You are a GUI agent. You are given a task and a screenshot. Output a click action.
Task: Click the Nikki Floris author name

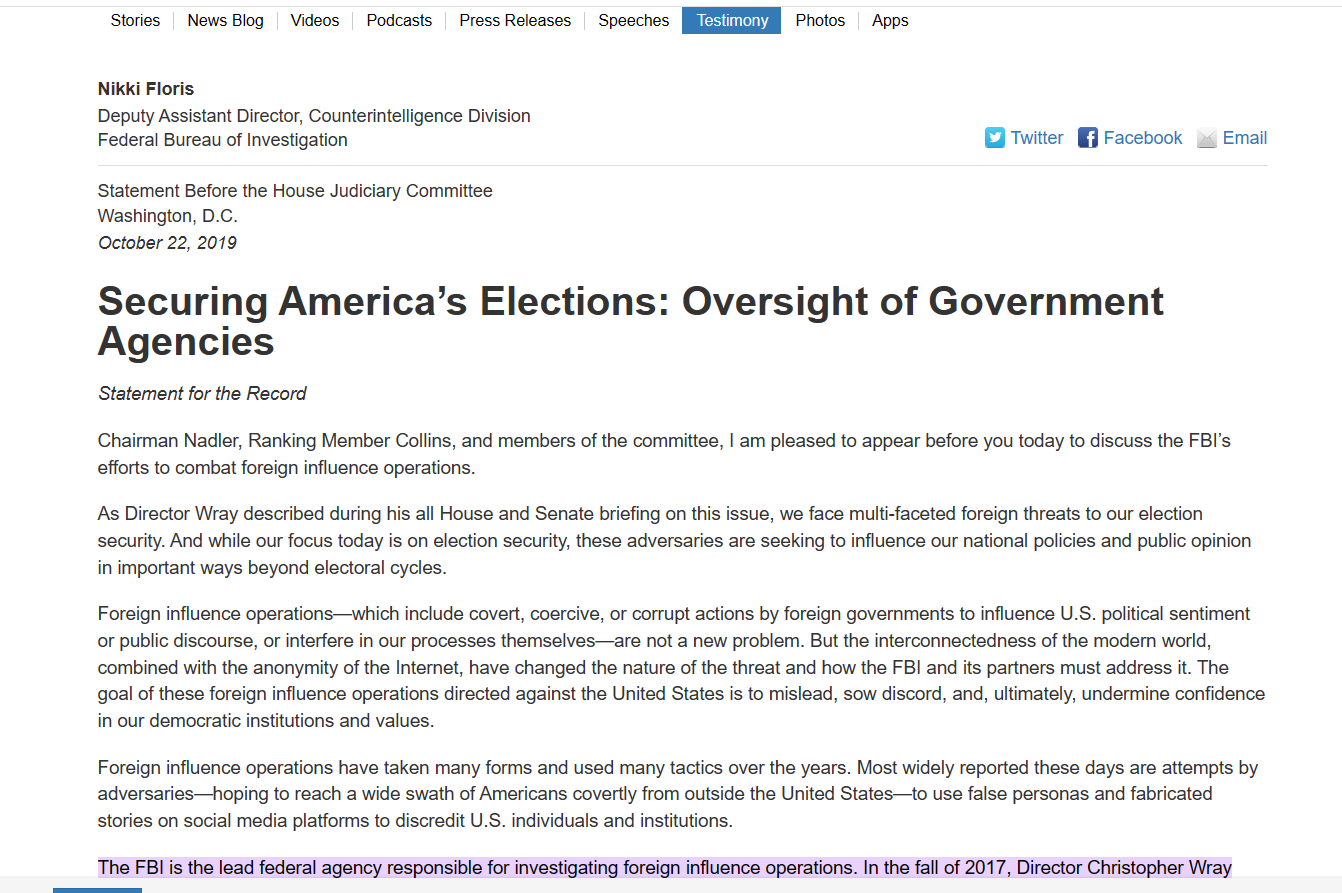click(146, 89)
